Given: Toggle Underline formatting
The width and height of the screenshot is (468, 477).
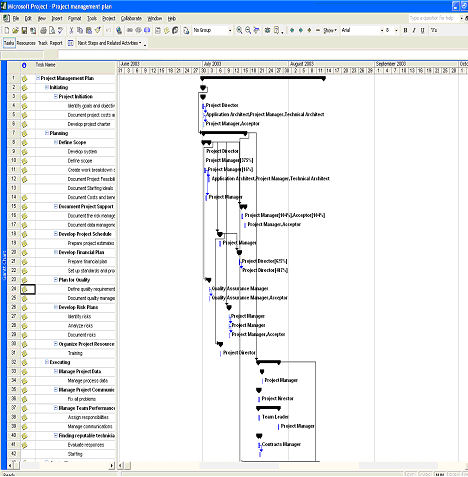Looking at the screenshot, I should click(x=423, y=30).
